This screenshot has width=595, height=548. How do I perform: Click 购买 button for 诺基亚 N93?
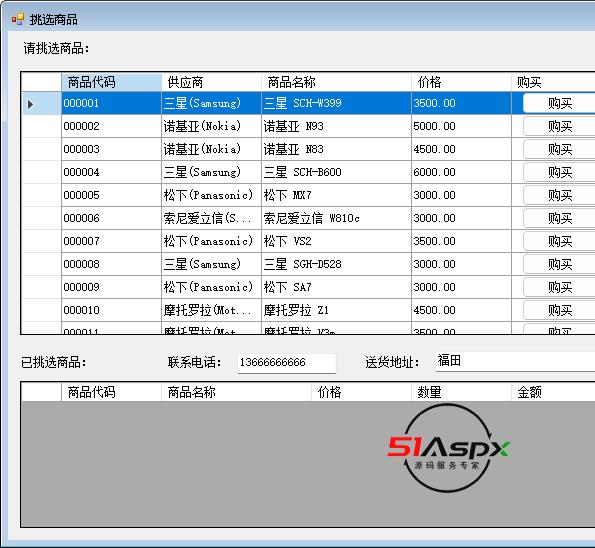tap(559, 126)
